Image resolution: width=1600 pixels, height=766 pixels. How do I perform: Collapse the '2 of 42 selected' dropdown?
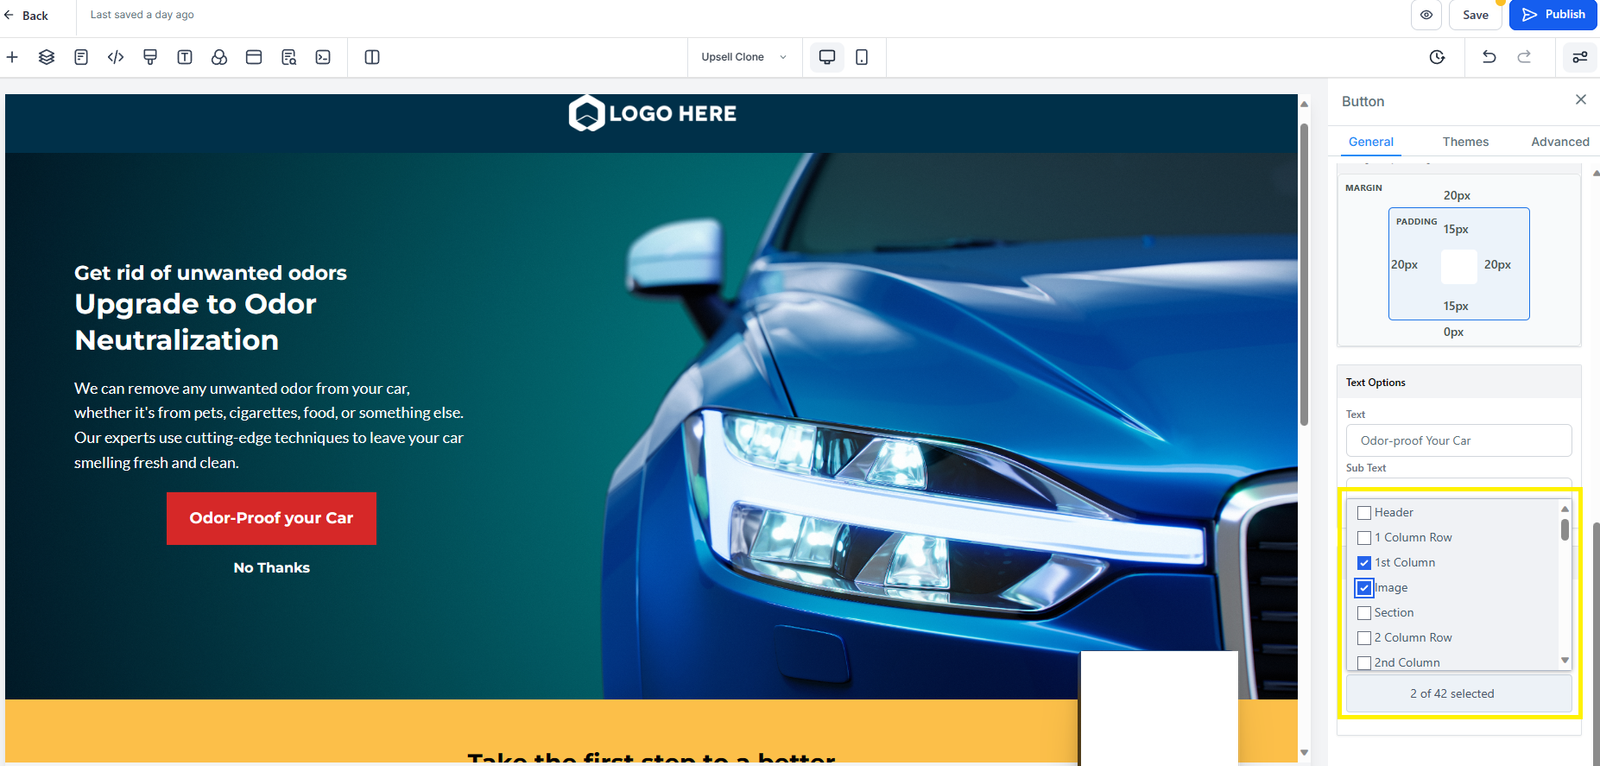coord(1458,694)
